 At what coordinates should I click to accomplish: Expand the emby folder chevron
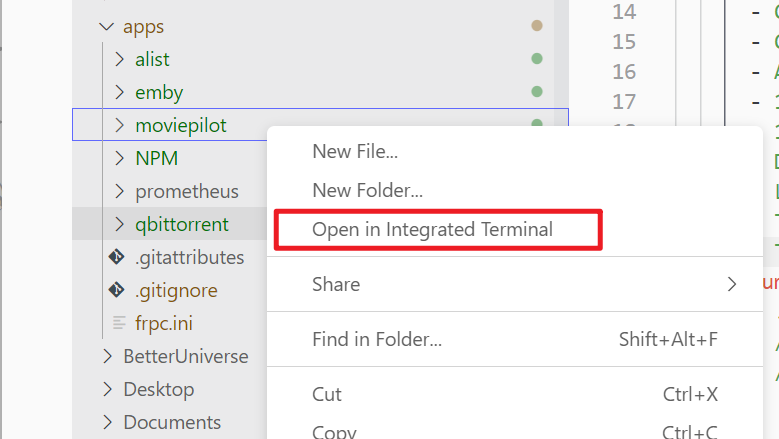[120, 93]
